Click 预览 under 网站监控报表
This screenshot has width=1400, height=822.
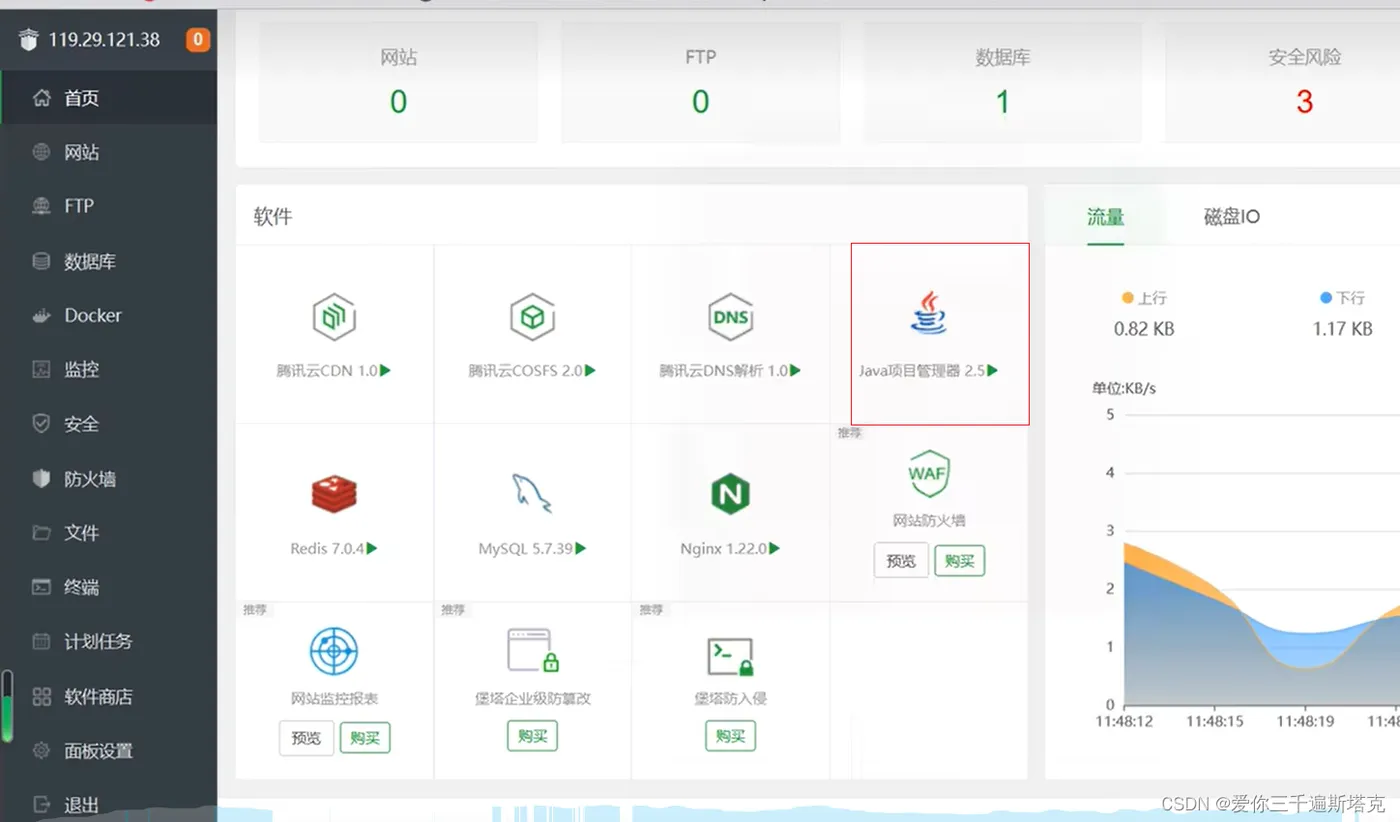point(306,738)
